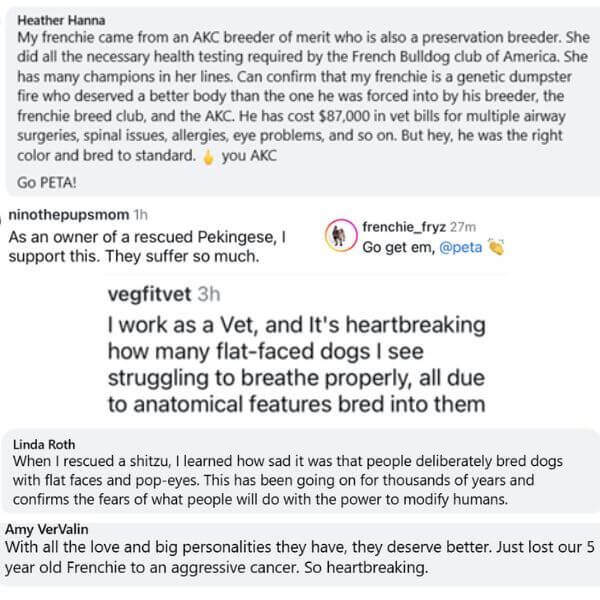Open Linda Roth's profile name

(44, 445)
